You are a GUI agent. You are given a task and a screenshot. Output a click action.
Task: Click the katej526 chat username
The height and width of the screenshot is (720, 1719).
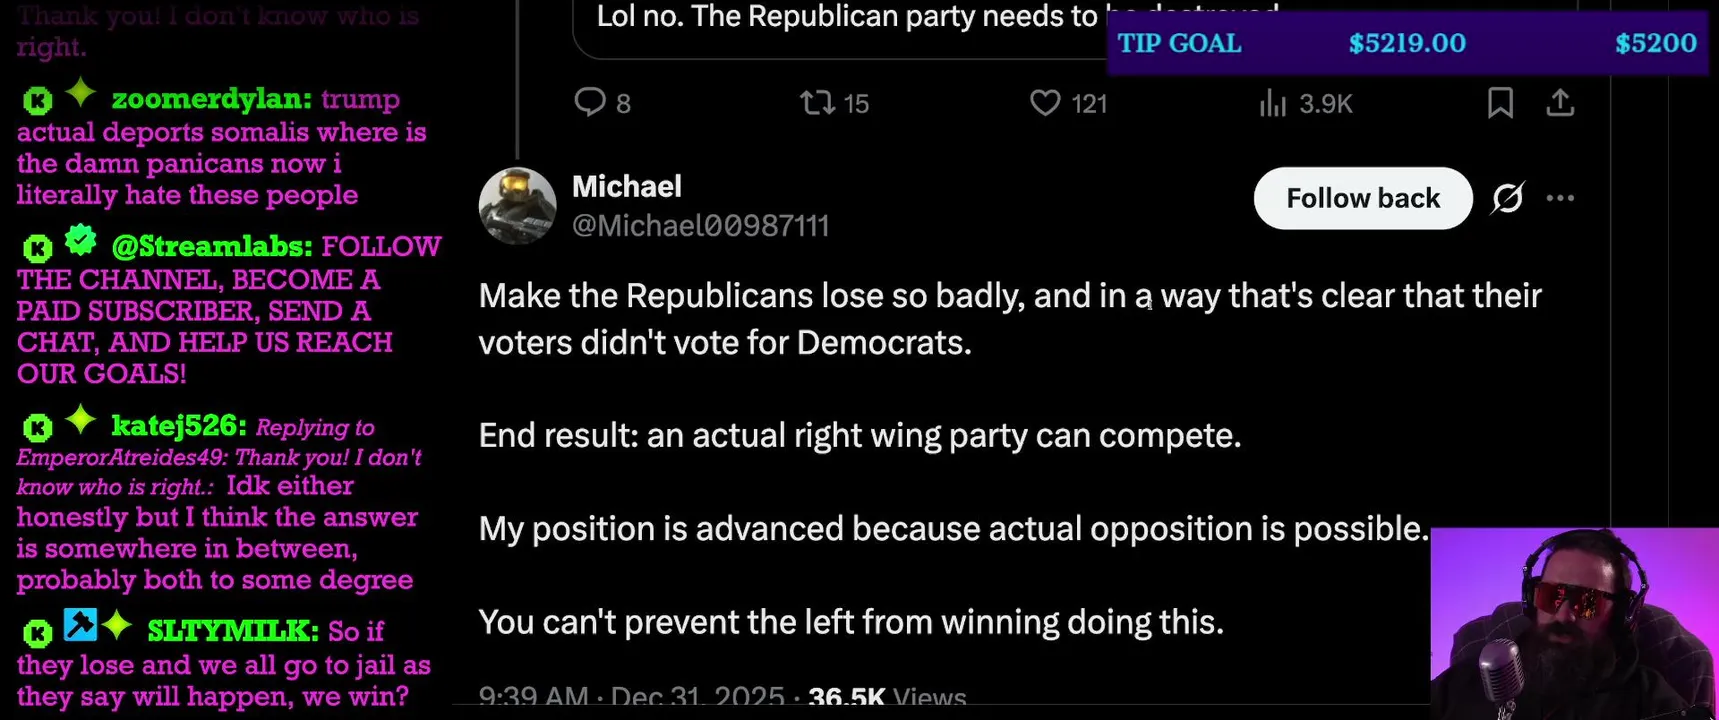click(x=178, y=426)
